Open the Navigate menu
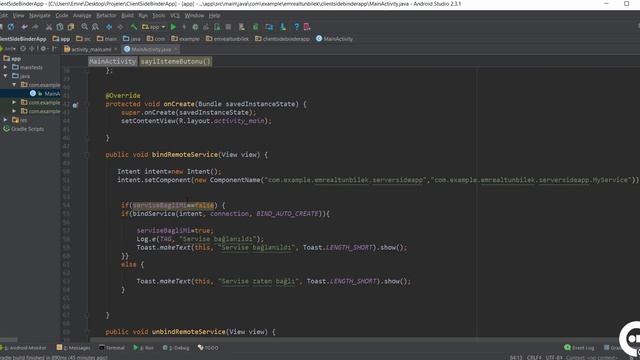640x360 pixels. 40,16
